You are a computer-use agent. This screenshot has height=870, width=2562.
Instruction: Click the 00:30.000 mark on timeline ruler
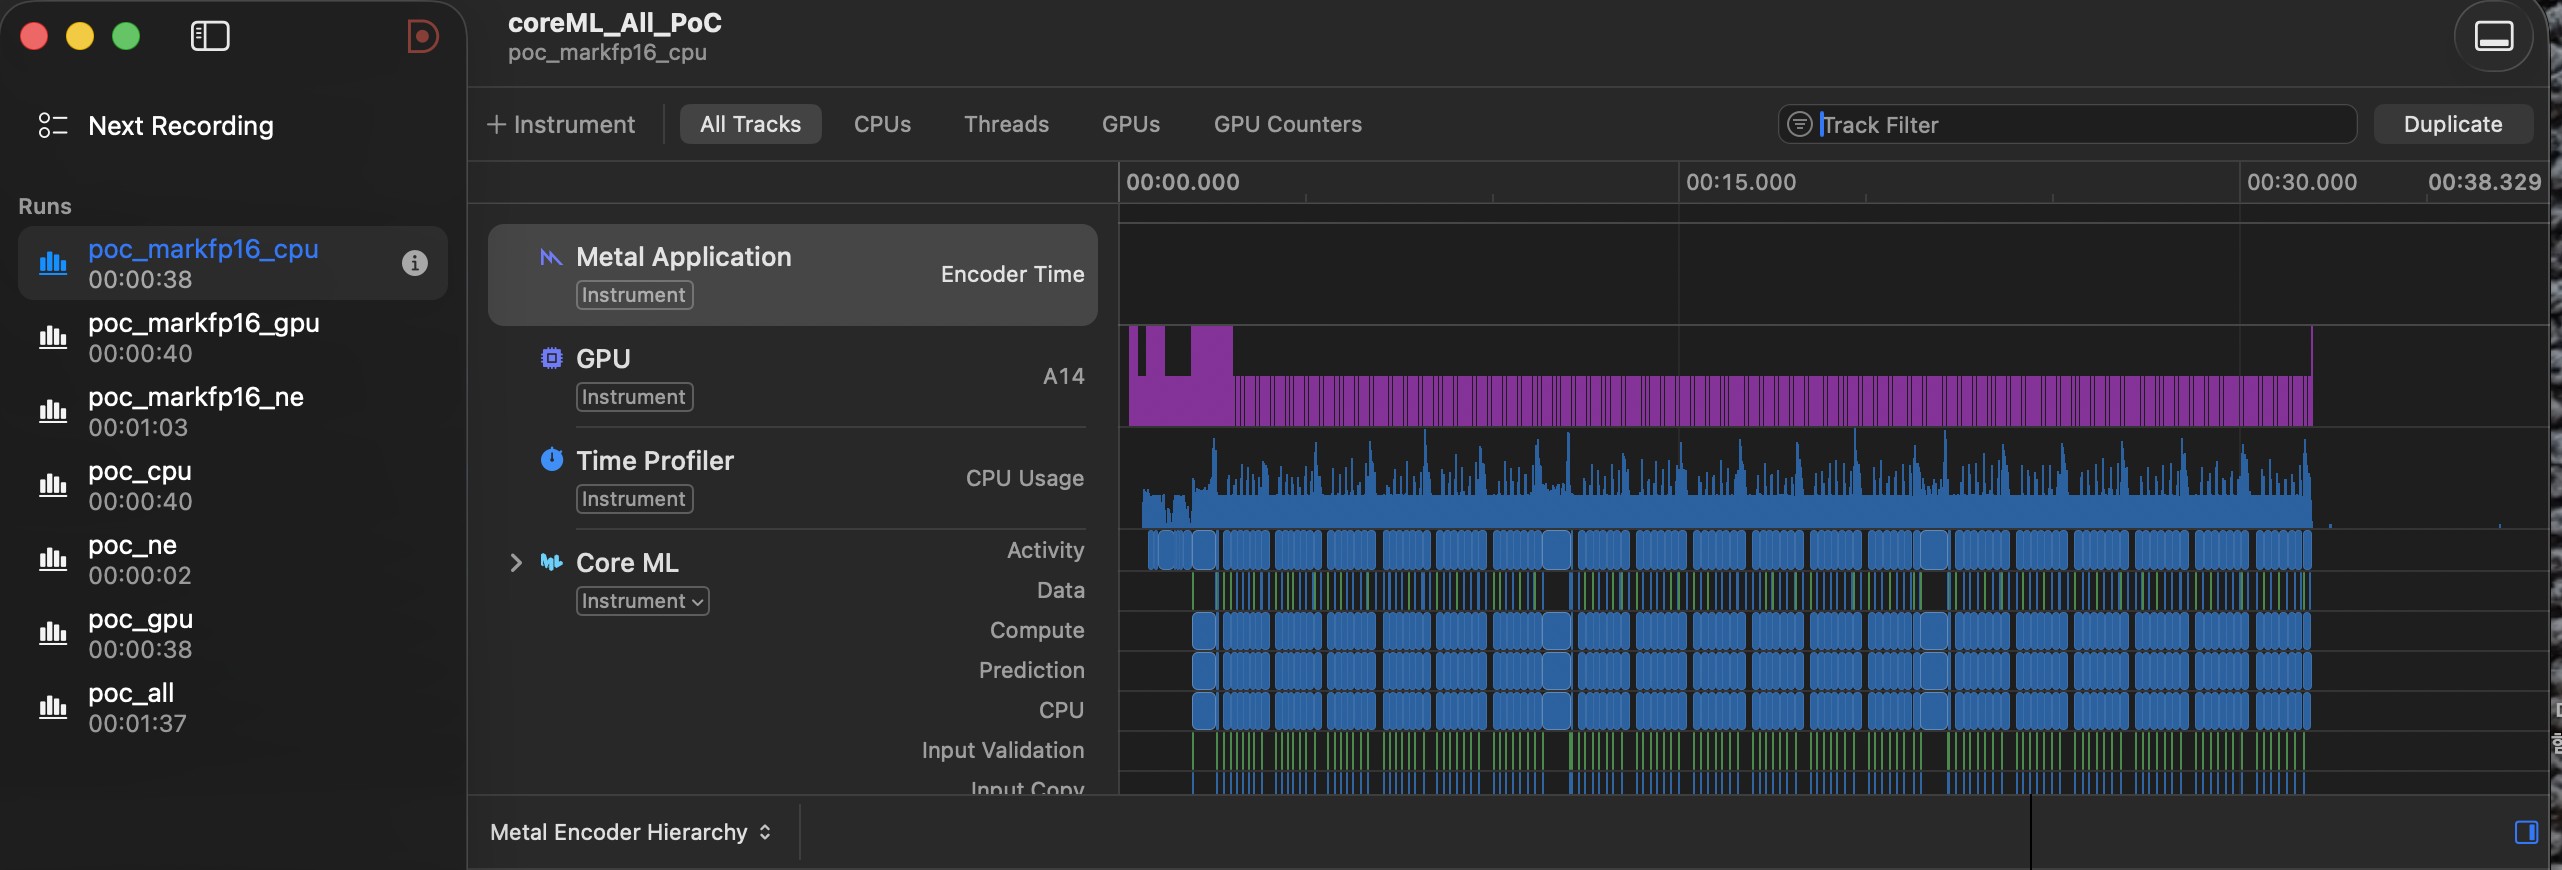[x=2302, y=182]
